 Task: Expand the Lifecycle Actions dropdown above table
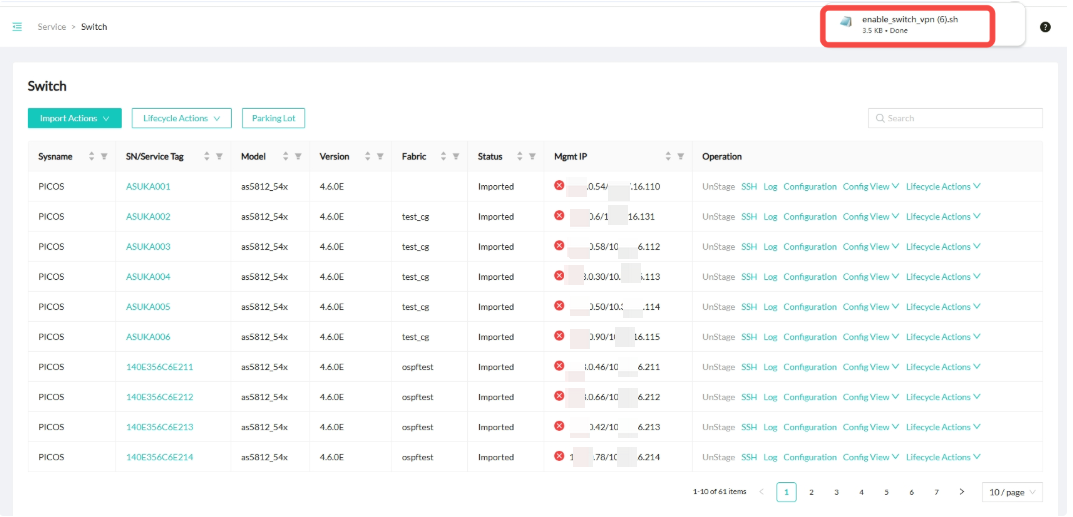coord(181,118)
